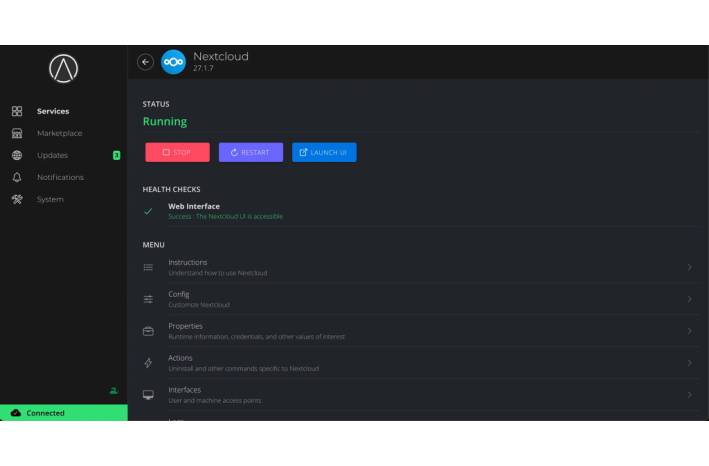709x466 pixels.
Task: Click the Connected status bar
Action: [64, 413]
